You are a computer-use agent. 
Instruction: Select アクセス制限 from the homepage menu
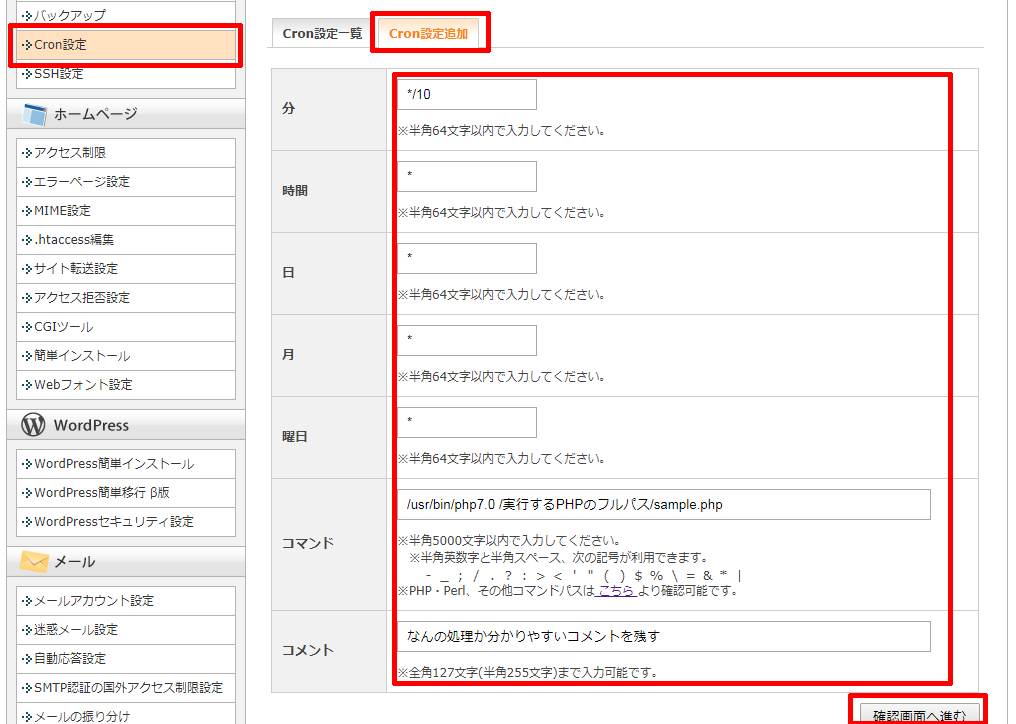pyautogui.click(x=70, y=153)
